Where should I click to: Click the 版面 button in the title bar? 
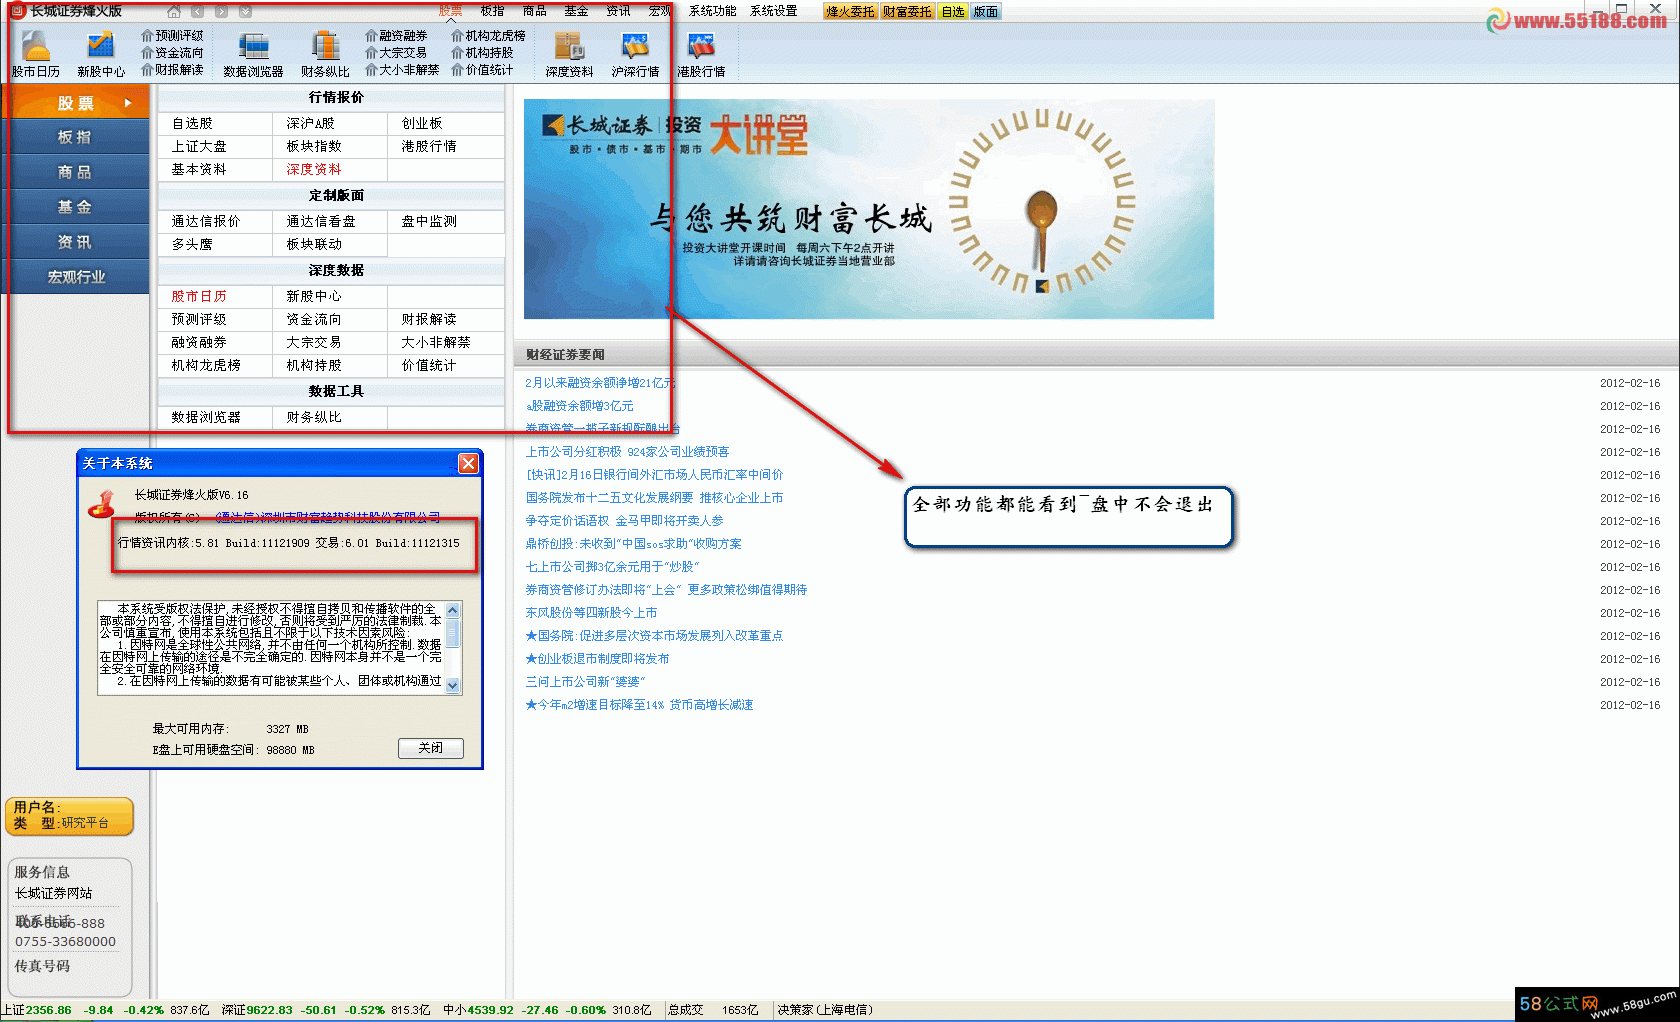click(x=985, y=12)
